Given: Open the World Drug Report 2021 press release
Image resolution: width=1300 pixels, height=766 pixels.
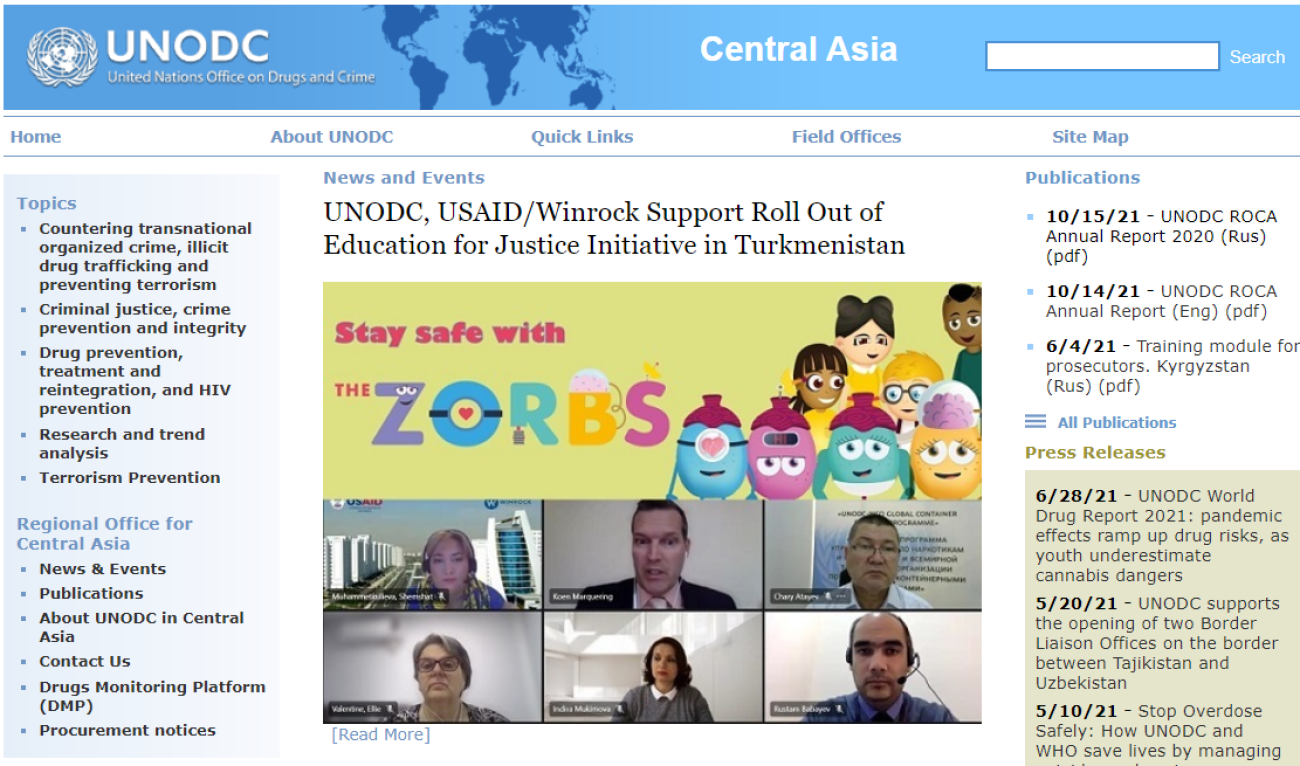Looking at the screenshot, I should click(1162, 535).
